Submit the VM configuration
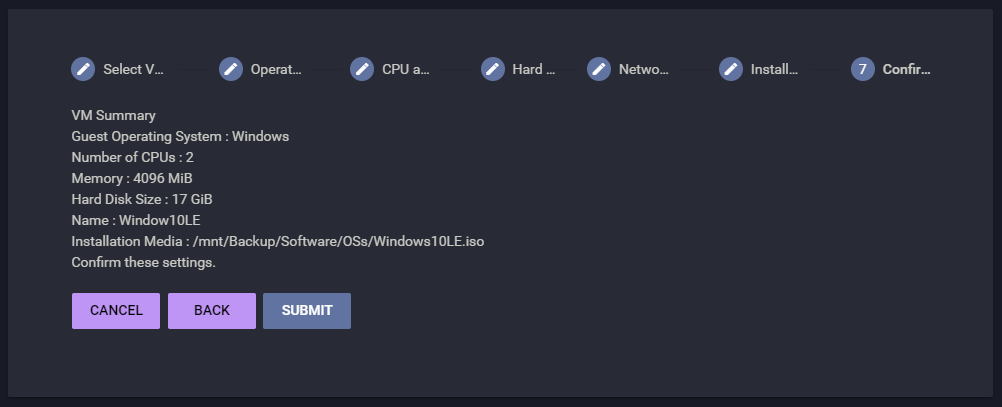 tap(307, 311)
